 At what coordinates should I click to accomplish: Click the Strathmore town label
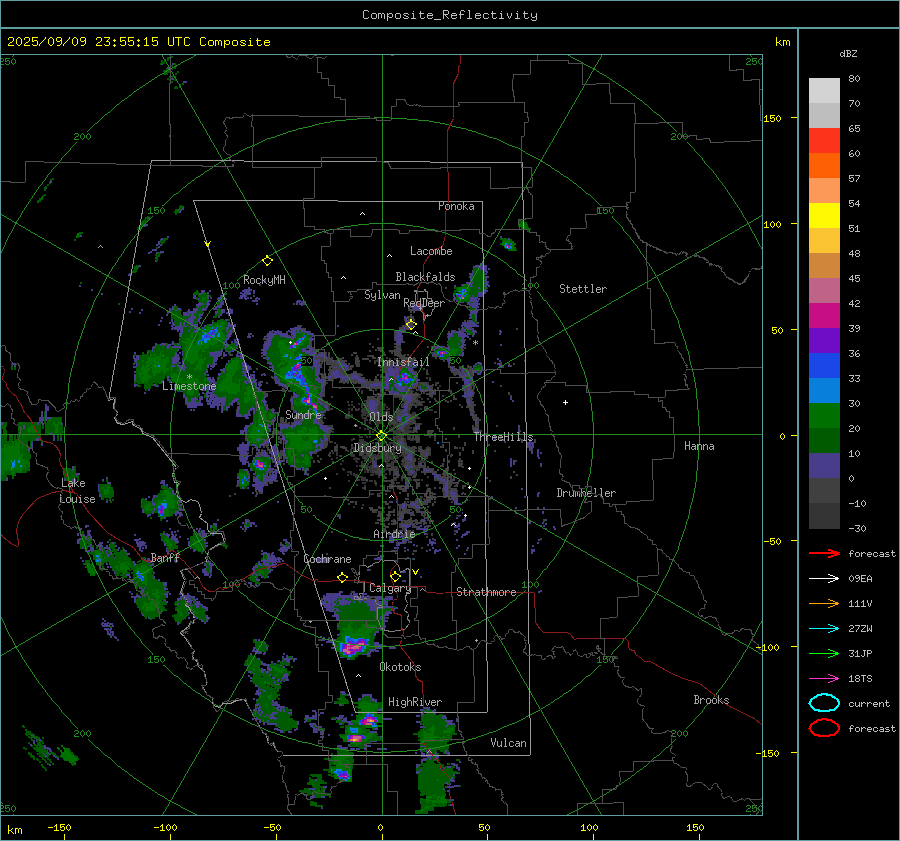pos(486,592)
